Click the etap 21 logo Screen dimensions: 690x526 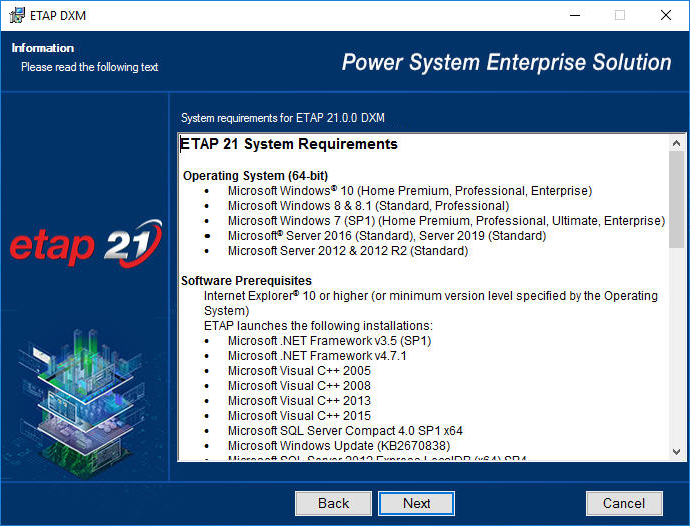86,243
